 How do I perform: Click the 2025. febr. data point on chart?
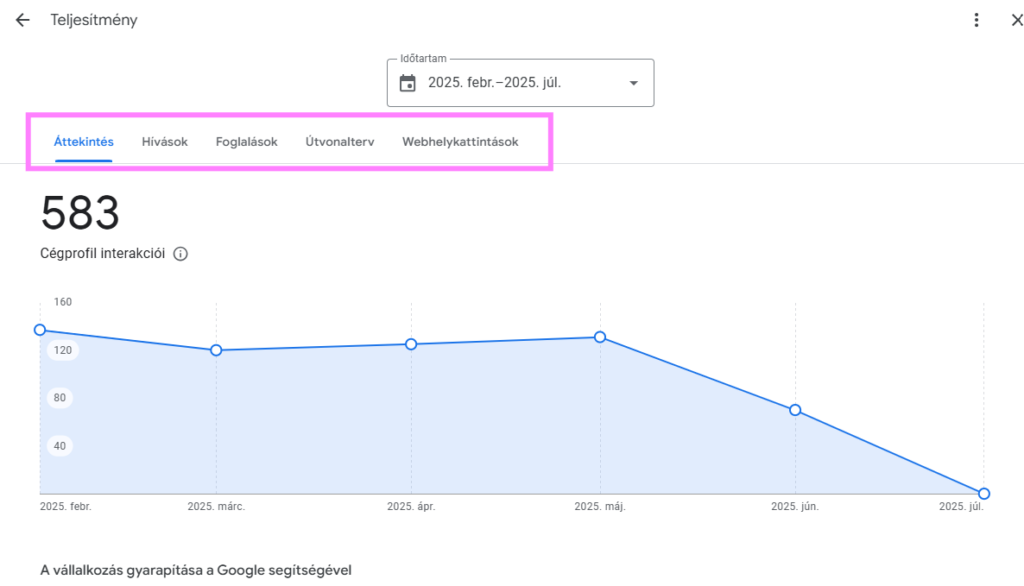[x=40, y=330]
